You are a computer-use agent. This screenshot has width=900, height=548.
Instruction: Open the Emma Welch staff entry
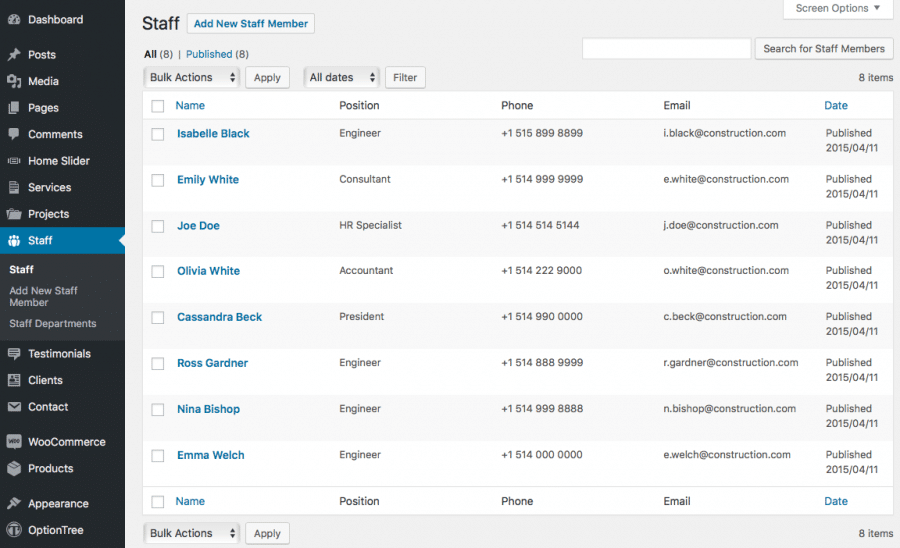point(211,455)
